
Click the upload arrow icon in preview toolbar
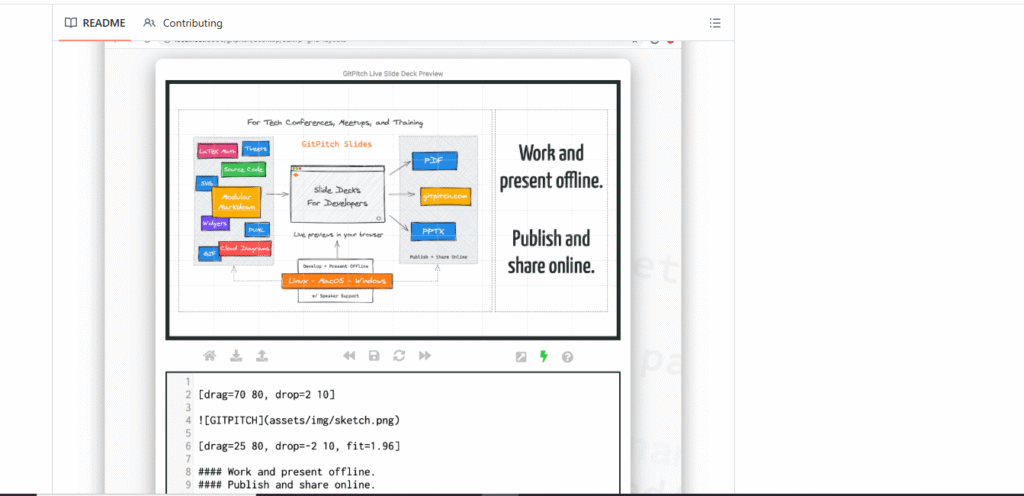(x=262, y=356)
